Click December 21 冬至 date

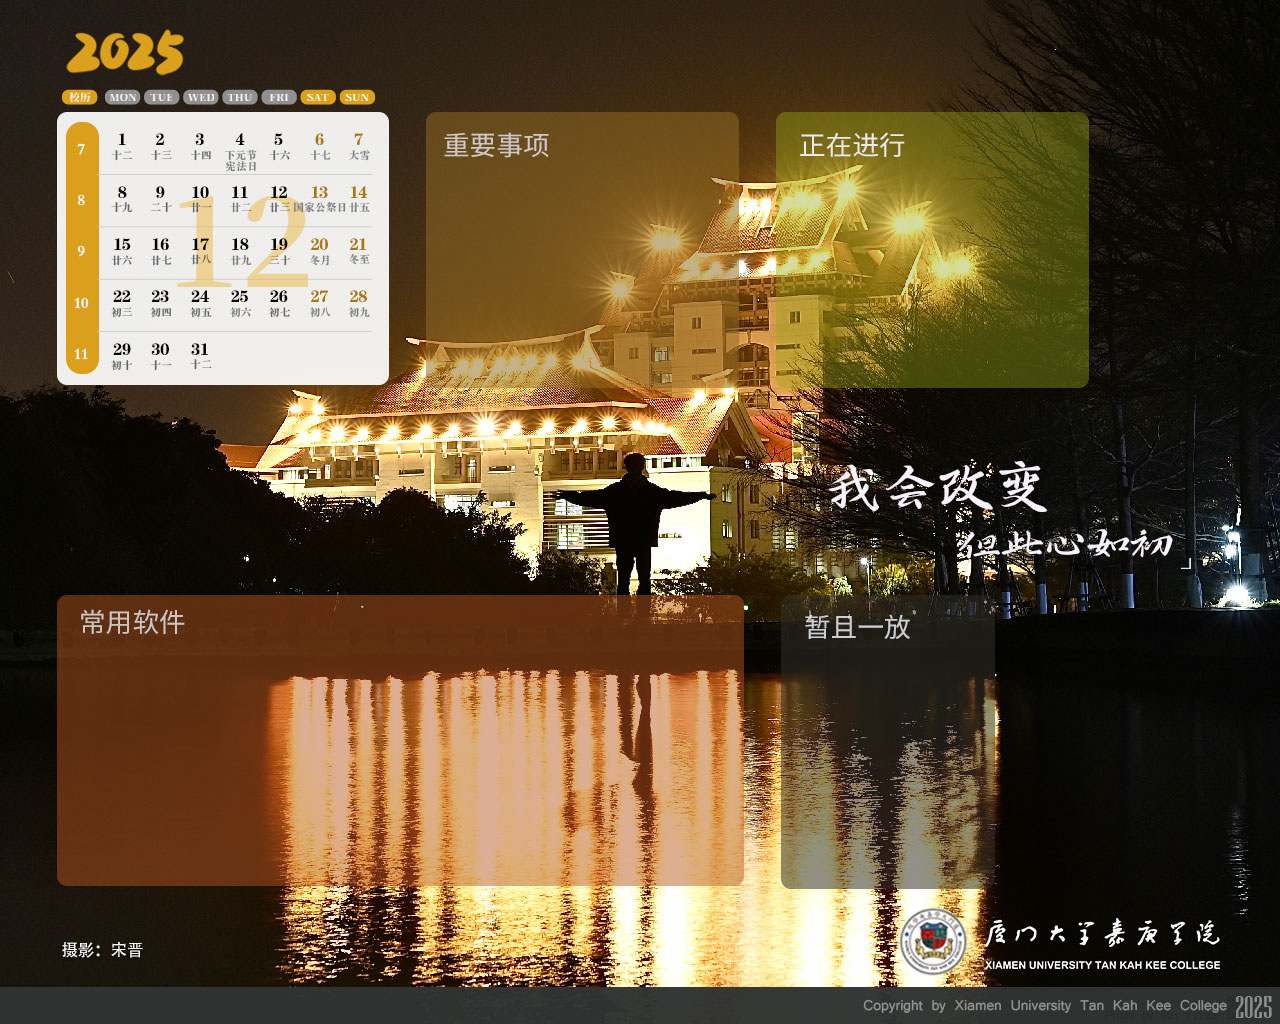coord(358,250)
